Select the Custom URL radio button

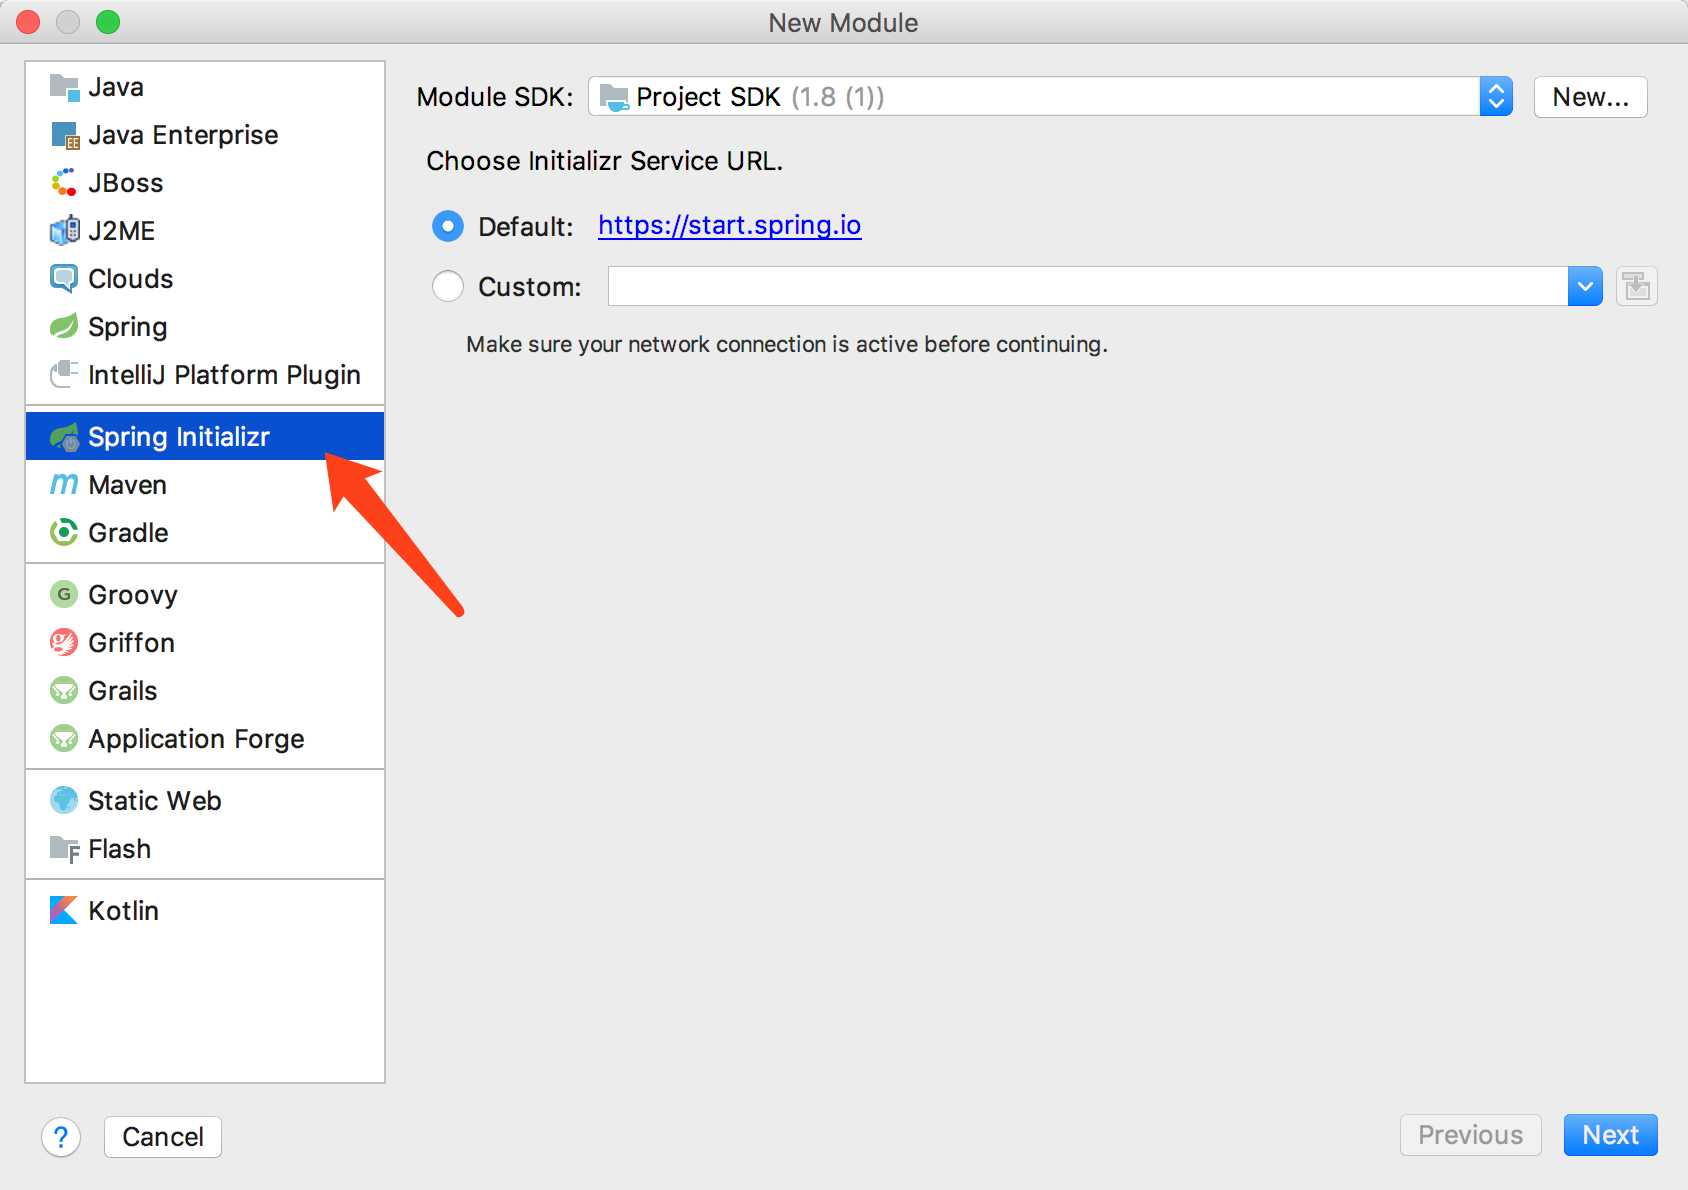pos(448,287)
